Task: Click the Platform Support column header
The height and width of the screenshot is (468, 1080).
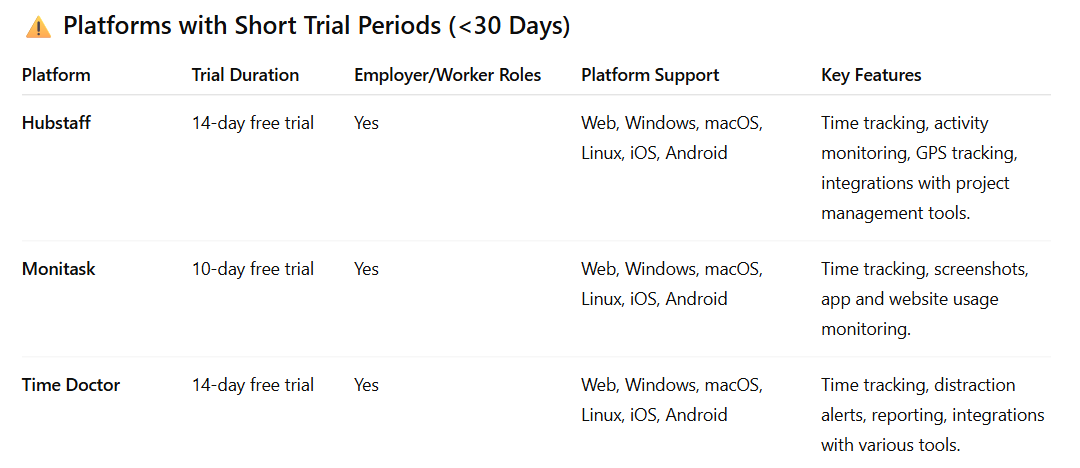Action: [x=650, y=75]
